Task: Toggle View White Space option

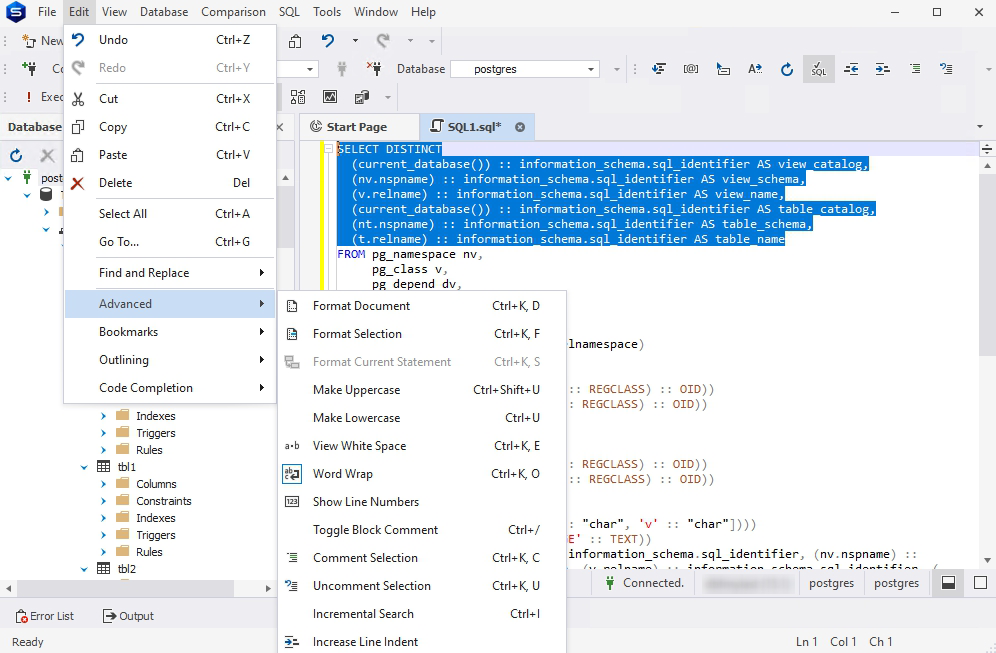Action: 422,446
